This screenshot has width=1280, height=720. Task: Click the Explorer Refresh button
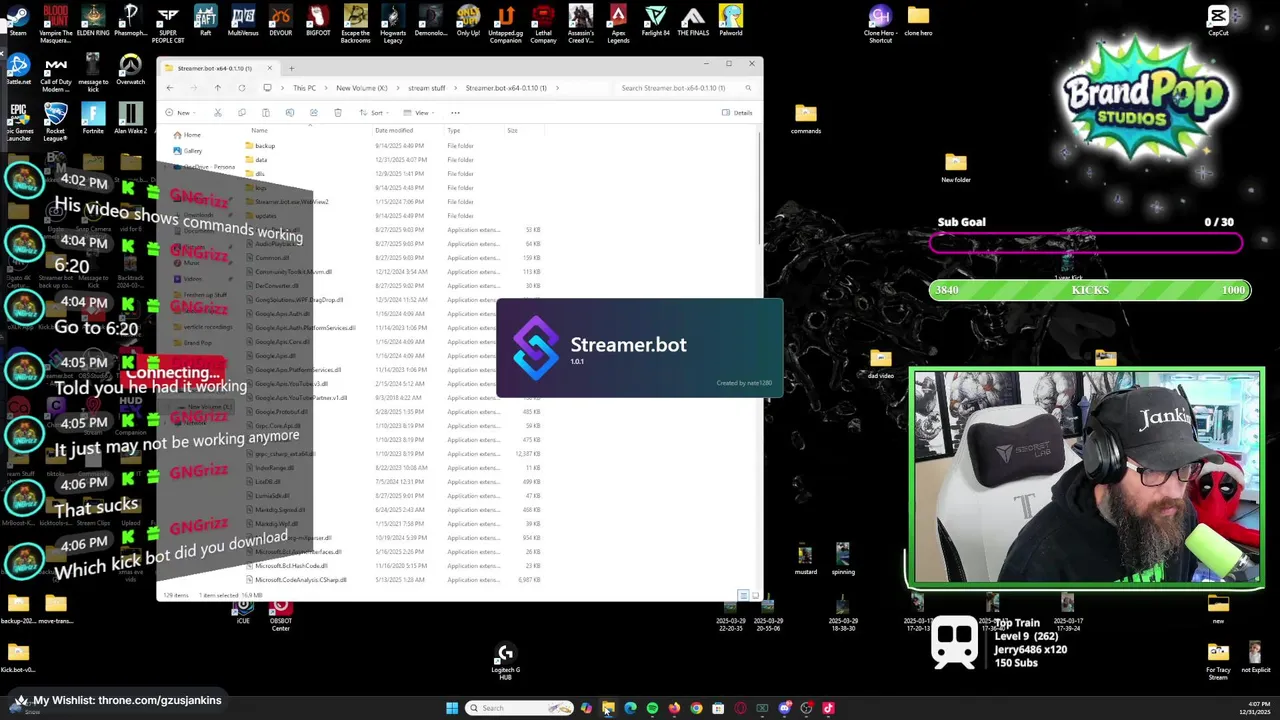(241, 88)
